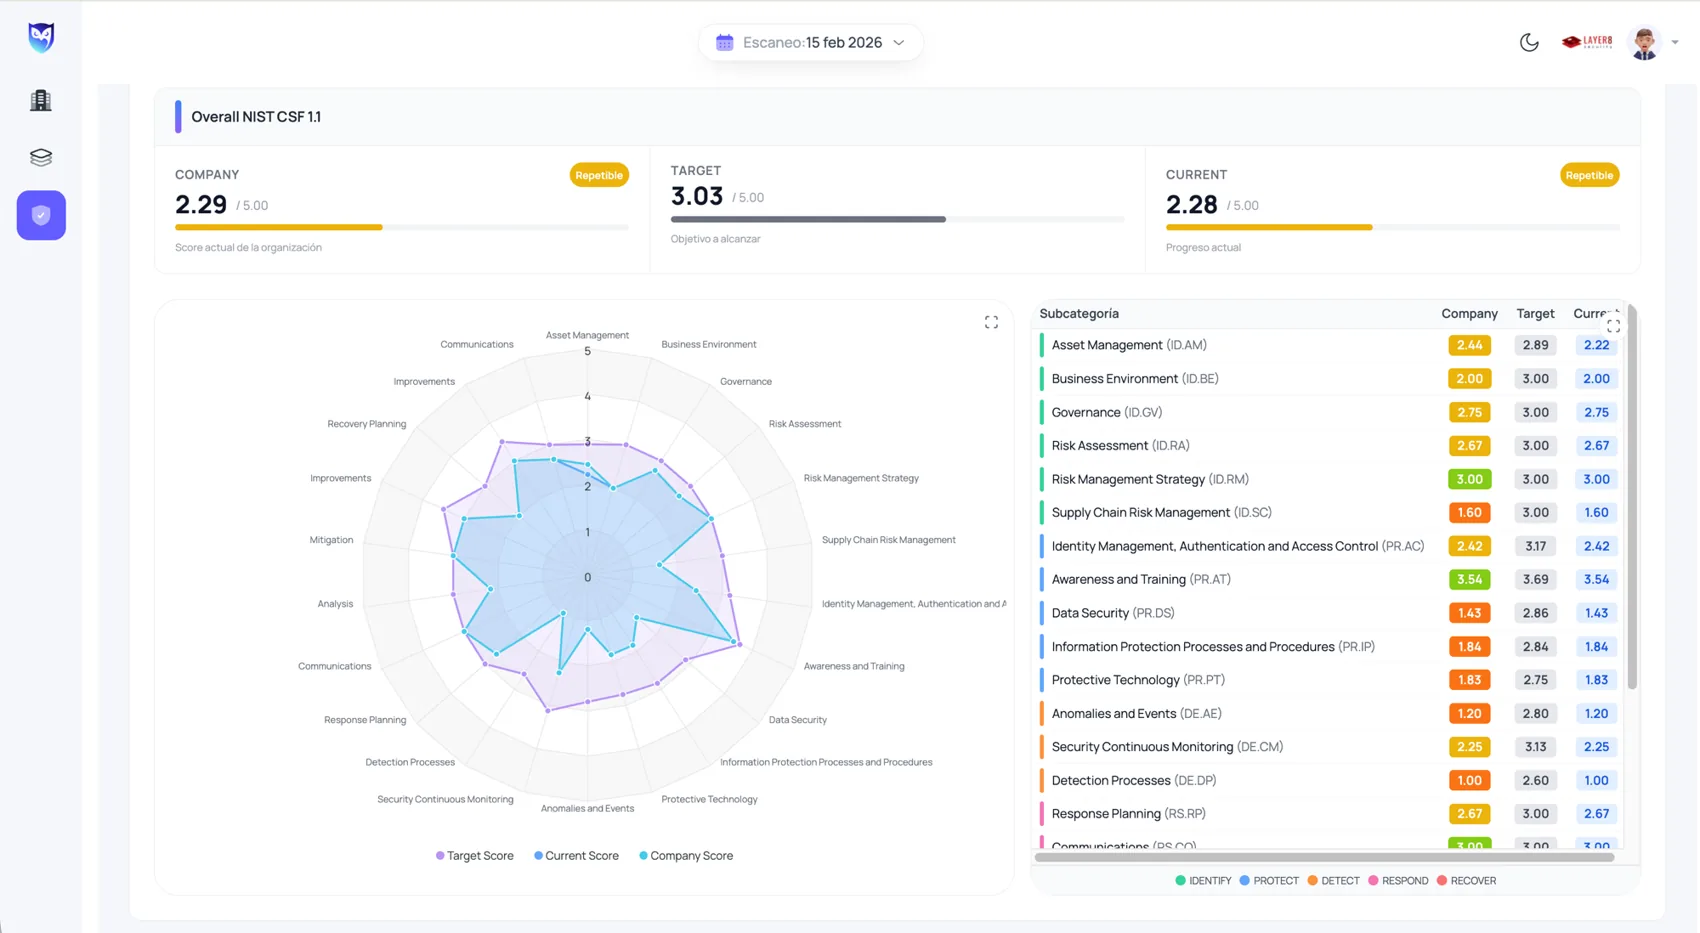Open the Escaneo date dropdown
Viewport: 1700px width, 933px height.
pos(811,42)
